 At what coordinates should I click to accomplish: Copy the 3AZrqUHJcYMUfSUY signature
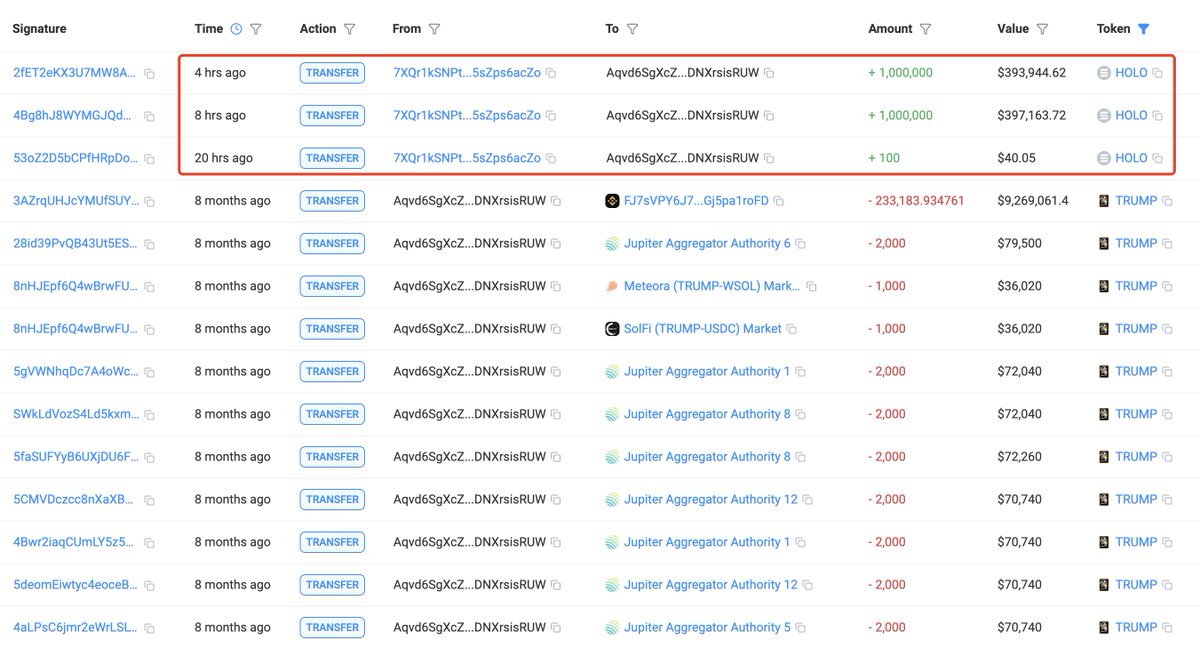click(149, 202)
